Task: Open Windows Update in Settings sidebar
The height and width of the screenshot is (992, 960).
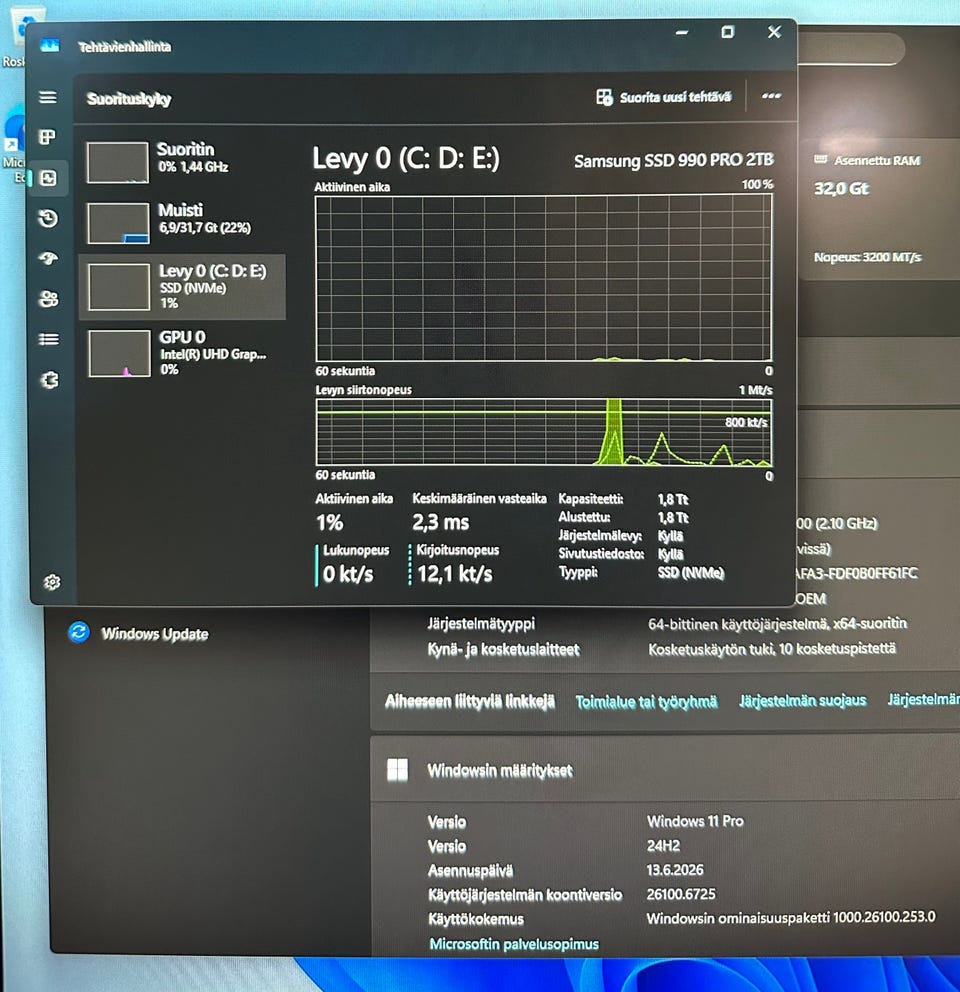Action: coord(154,633)
